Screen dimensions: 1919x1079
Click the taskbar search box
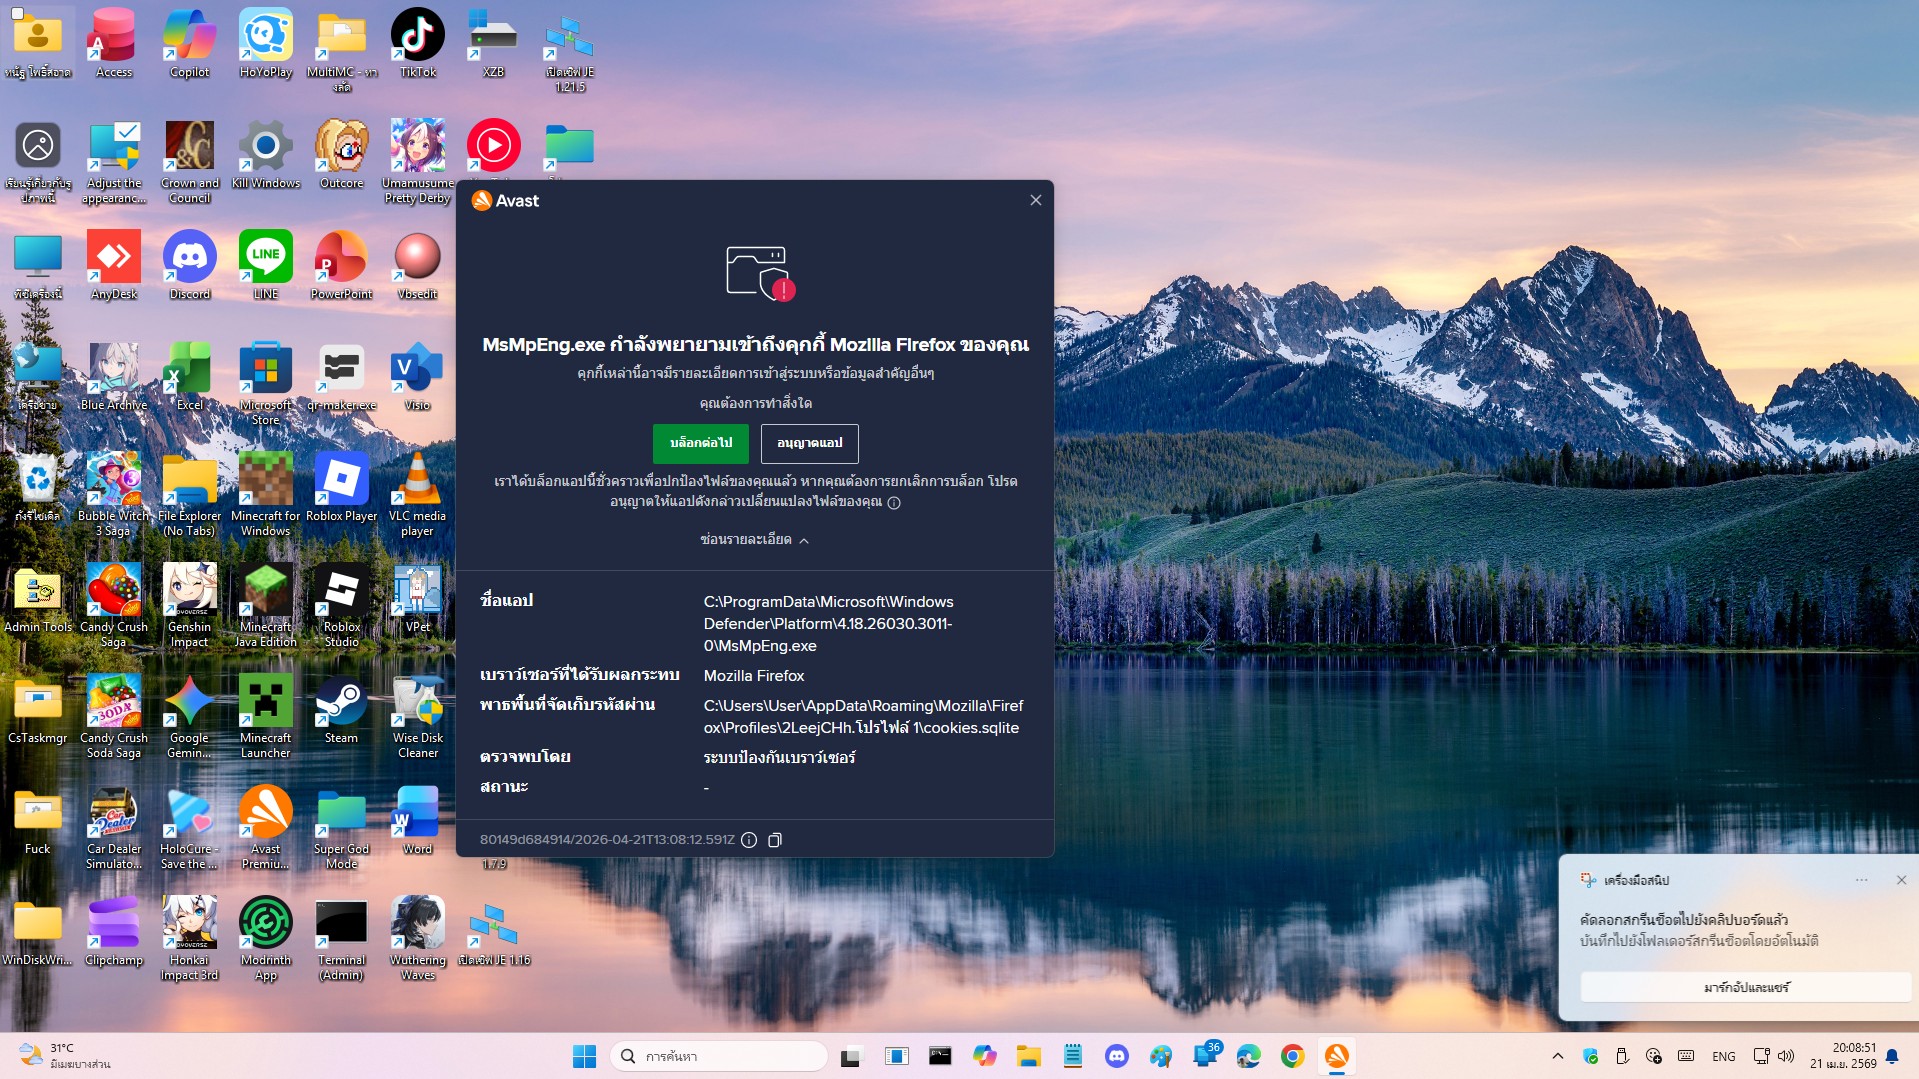[720, 1056]
